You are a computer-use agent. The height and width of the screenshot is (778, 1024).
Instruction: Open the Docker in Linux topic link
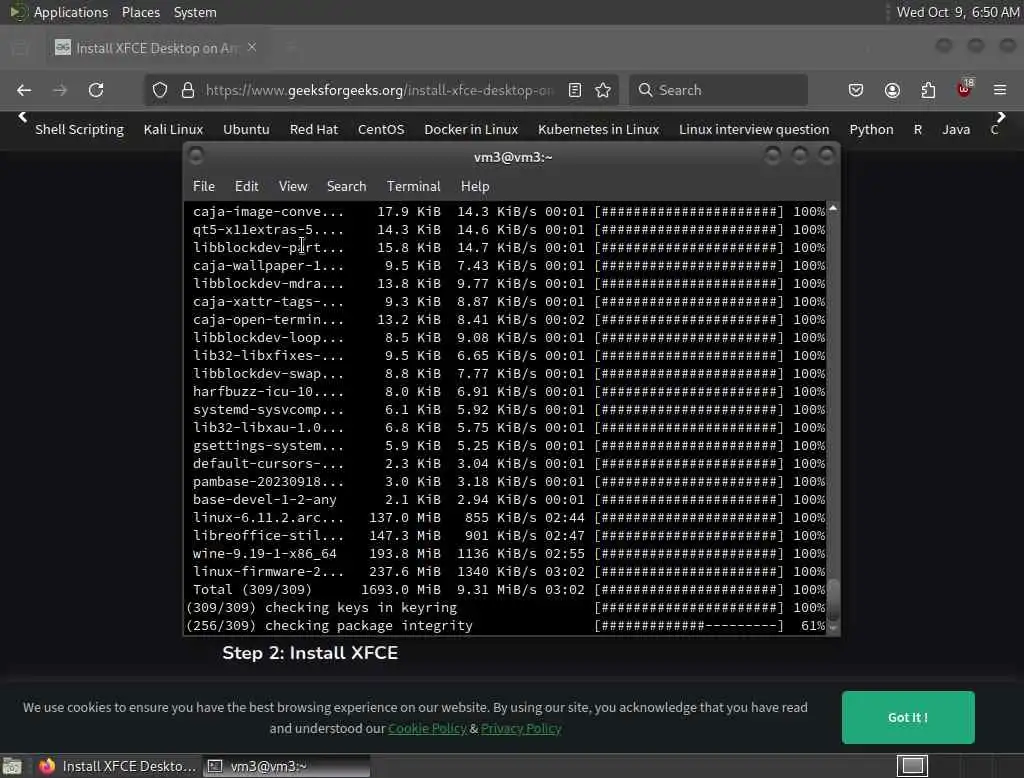pyautogui.click(x=471, y=129)
